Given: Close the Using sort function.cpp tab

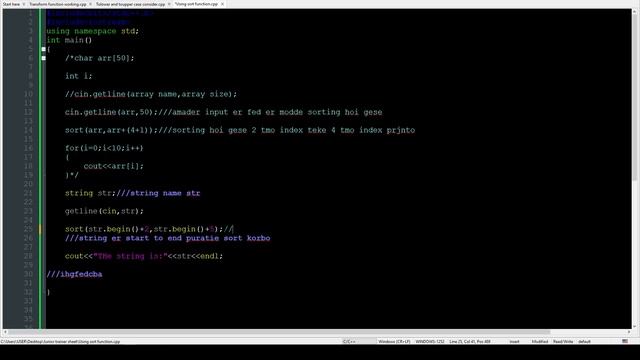Looking at the screenshot, I should point(222,4).
